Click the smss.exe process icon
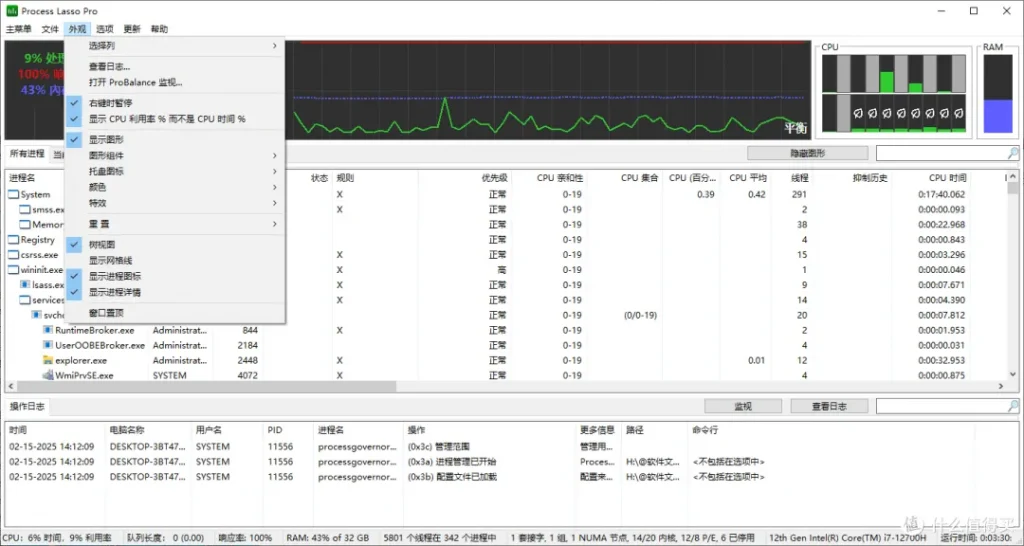This screenshot has height=546, width=1024. pos(25,210)
